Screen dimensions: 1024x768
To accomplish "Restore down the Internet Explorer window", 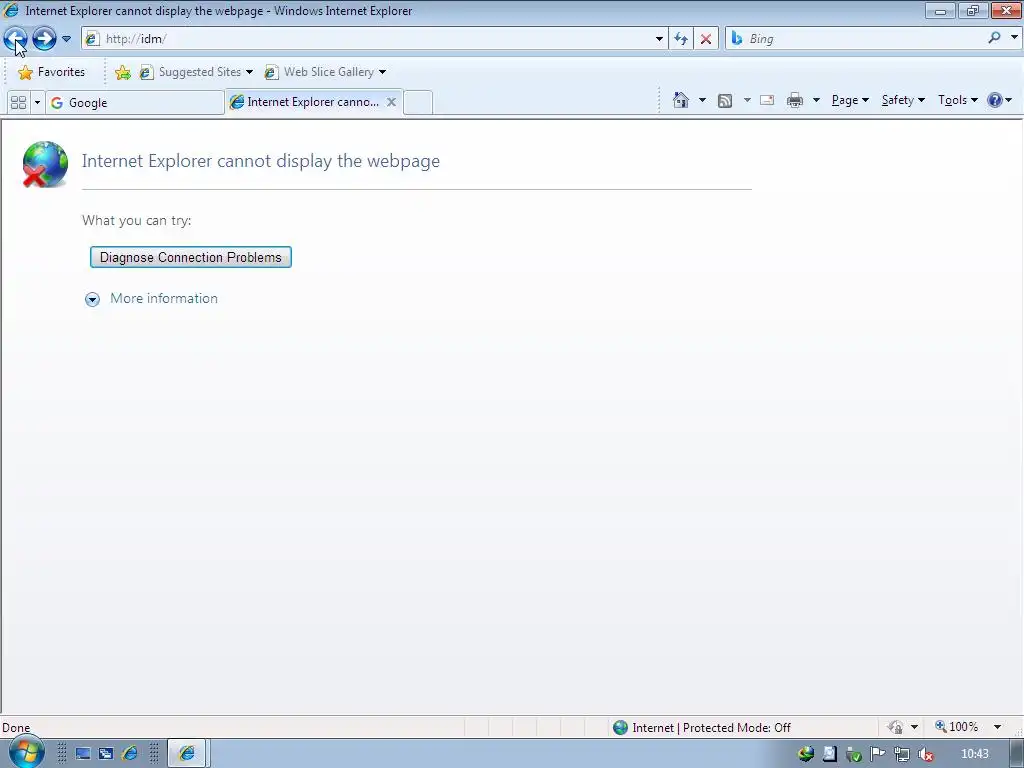I will [x=973, y=10].
